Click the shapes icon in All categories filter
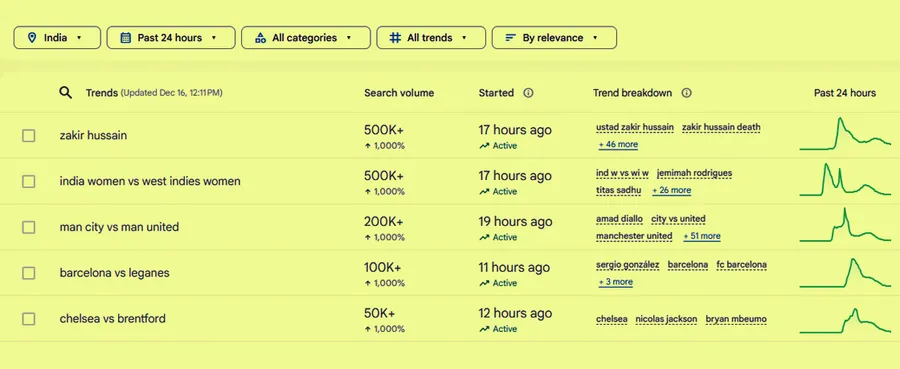The image size is (900, 369). point(261,38)
